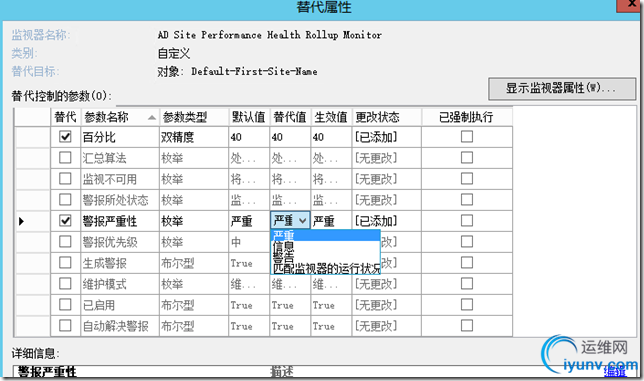Check 已强制执行 for 汇总算法 row
The height and width of the screenshot is (381, 644).
click(467, 158)
